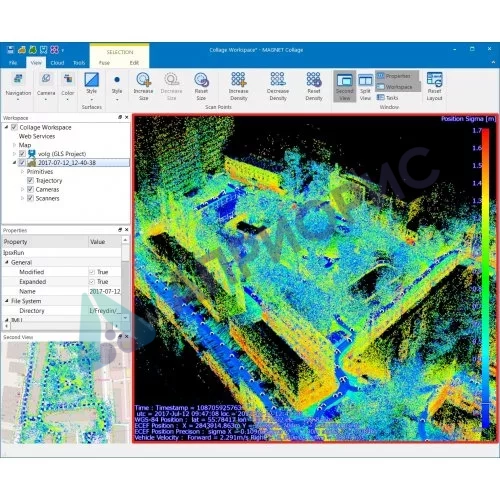Float the Workspace panel with the pin icon
The image size is (500, 500).
point(120,117)
